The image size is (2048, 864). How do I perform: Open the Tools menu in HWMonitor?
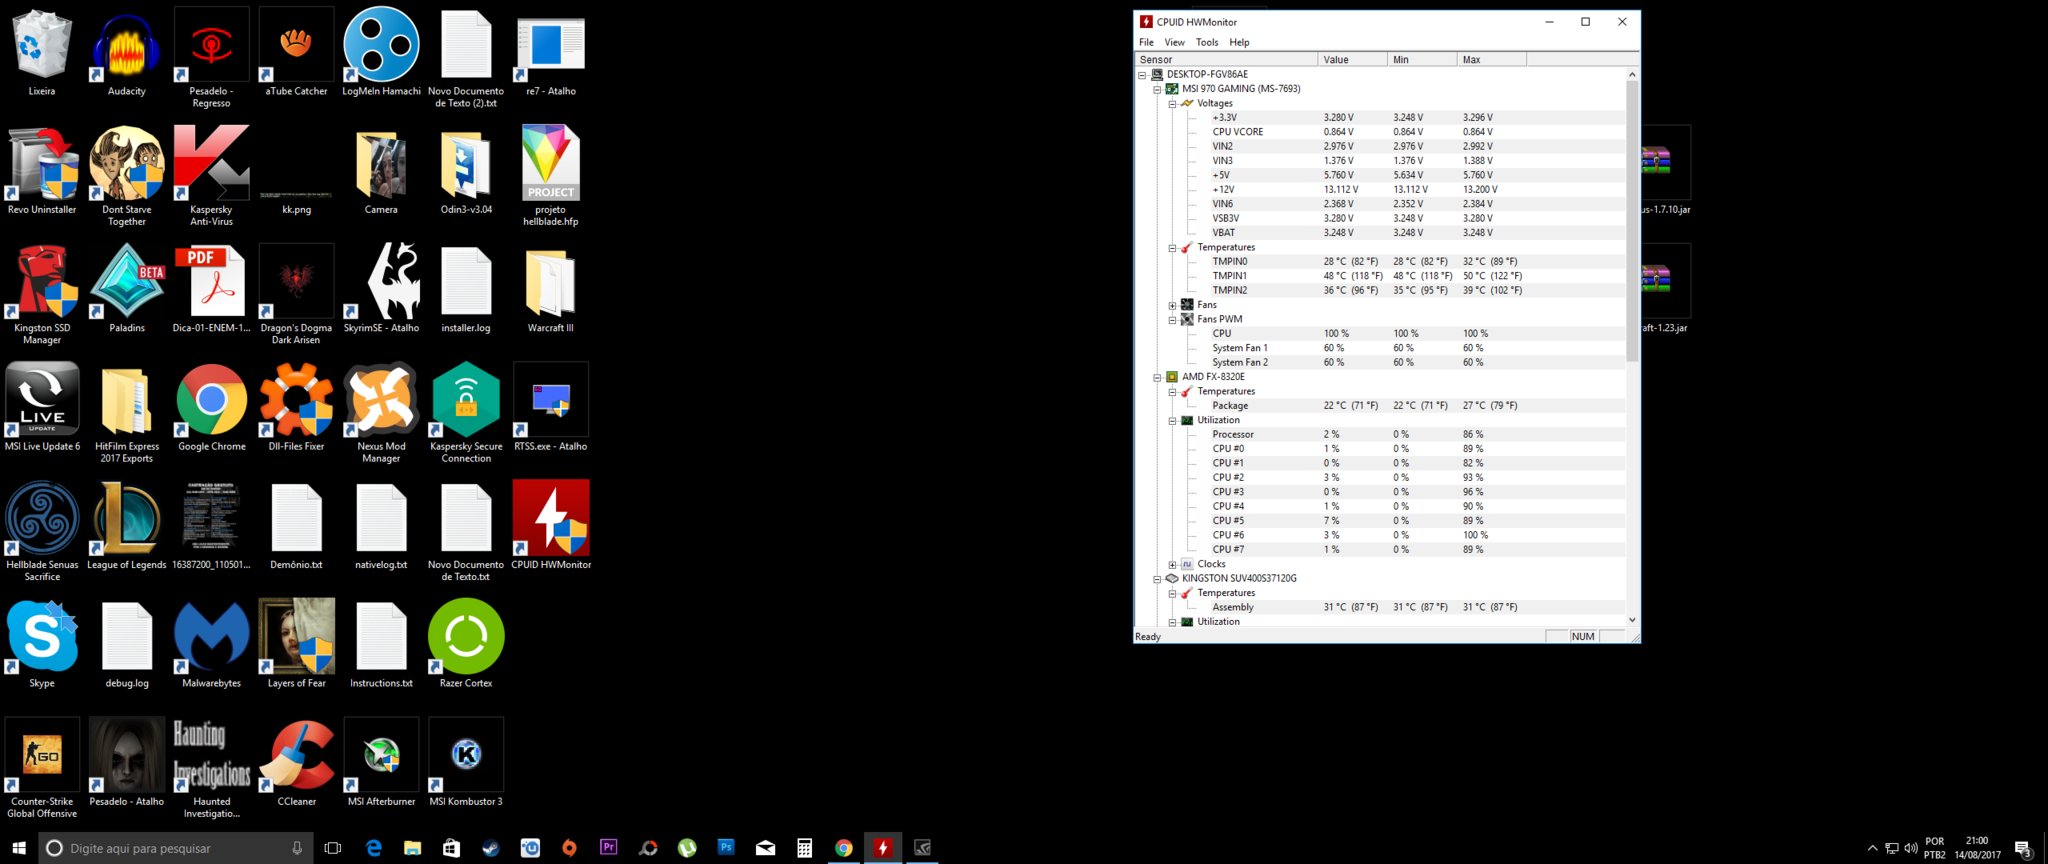click(x=1207, y=42)
